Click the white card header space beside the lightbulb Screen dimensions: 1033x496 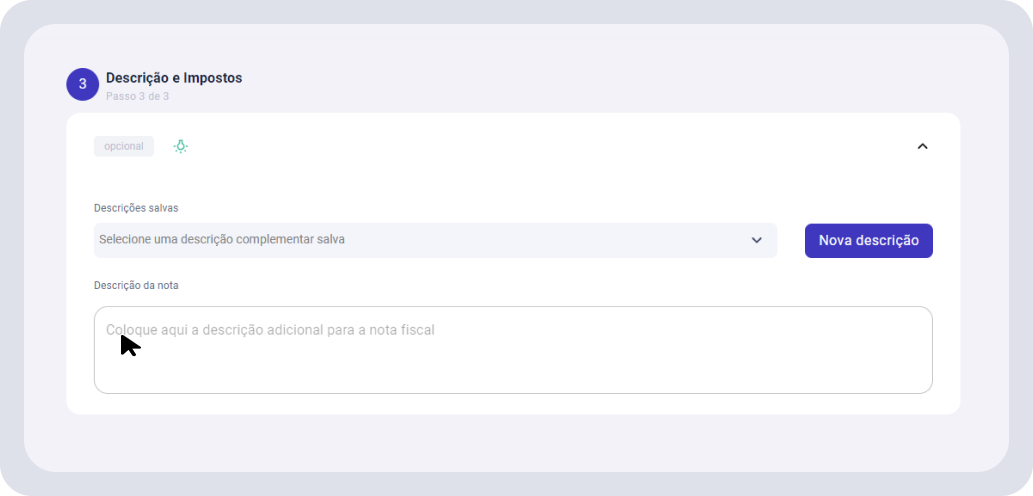(x=547, y=146)
